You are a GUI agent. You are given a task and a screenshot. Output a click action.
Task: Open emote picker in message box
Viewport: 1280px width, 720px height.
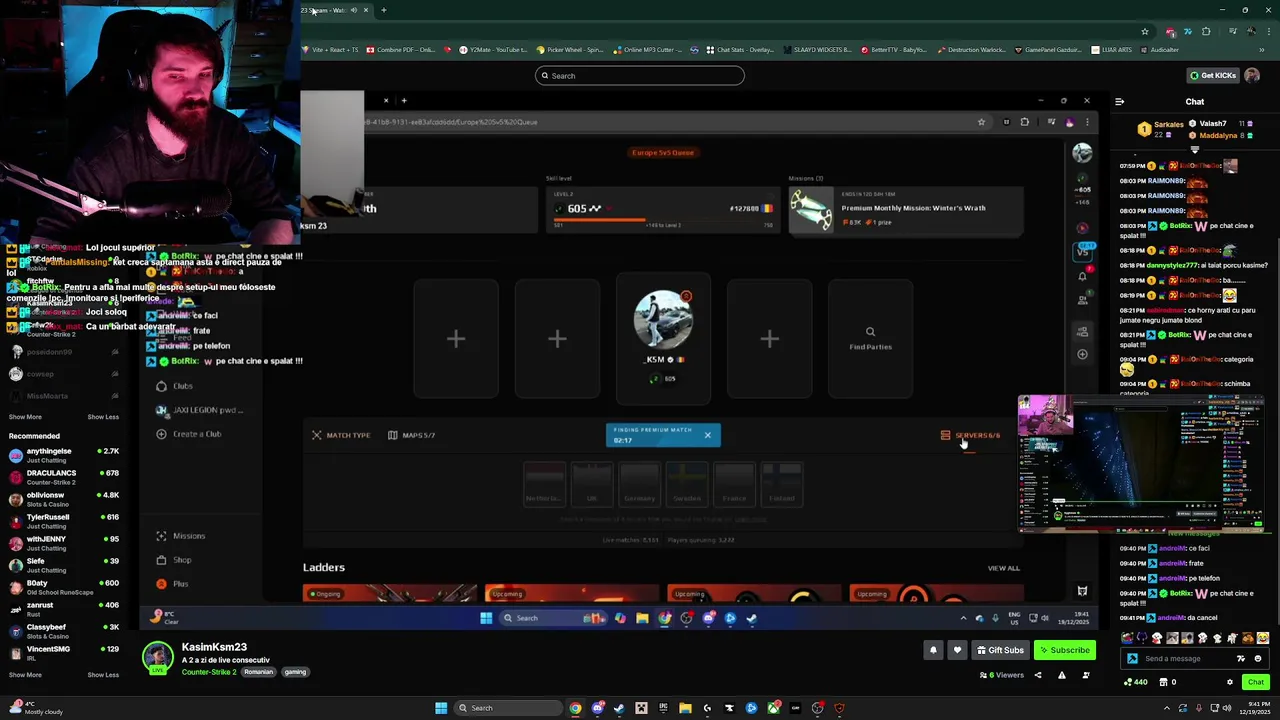(1258, 659)
